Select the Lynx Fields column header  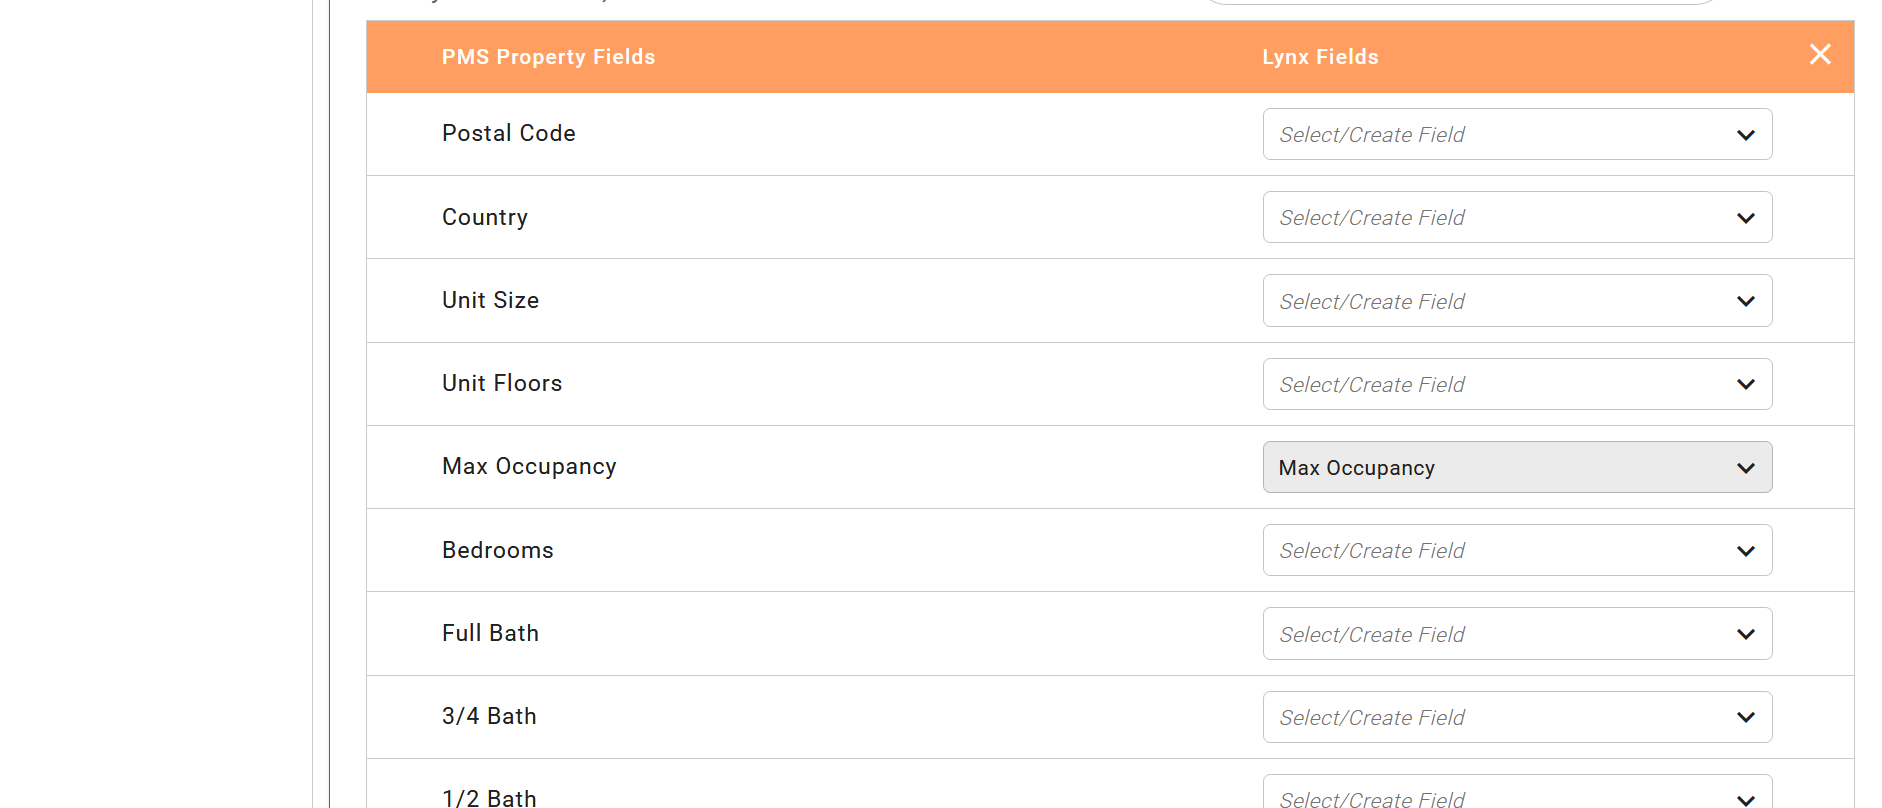1320,57
